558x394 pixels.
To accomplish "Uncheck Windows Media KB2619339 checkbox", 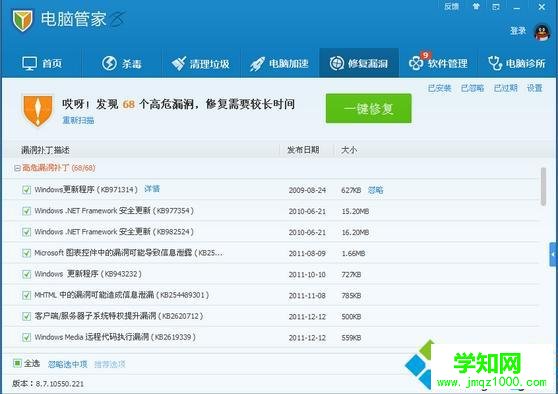I will (x=26, y=337).
